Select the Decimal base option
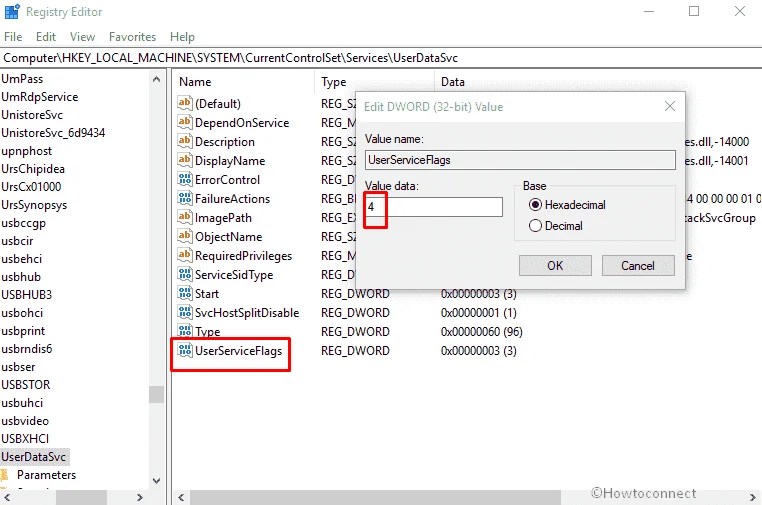Image resolution: width=762 pixels, height=505 pixels. pyautogui.click(x=535, y=226)
